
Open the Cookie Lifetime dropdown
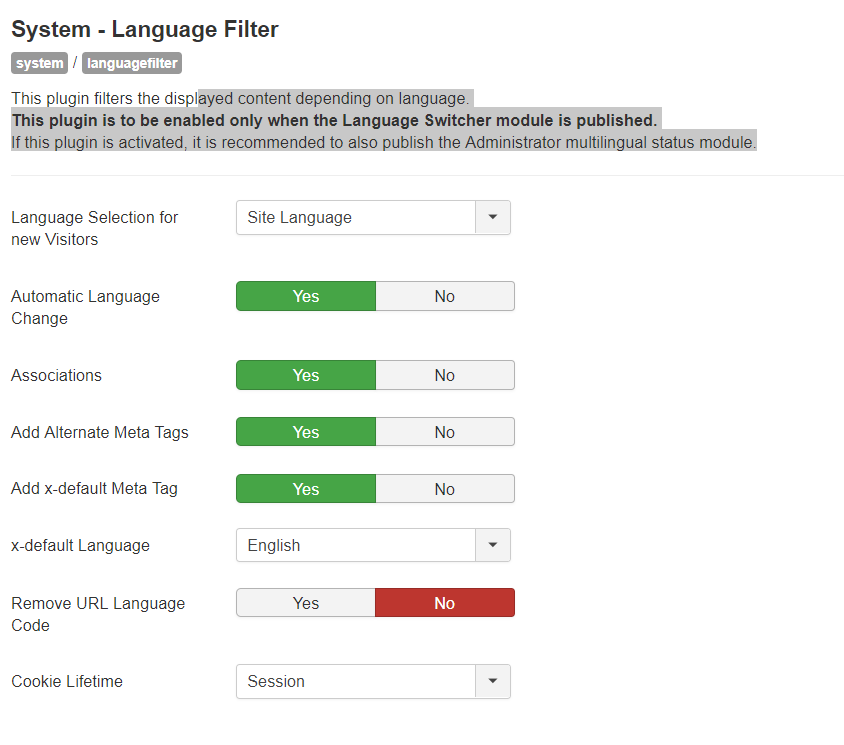(x=492, y=681)
